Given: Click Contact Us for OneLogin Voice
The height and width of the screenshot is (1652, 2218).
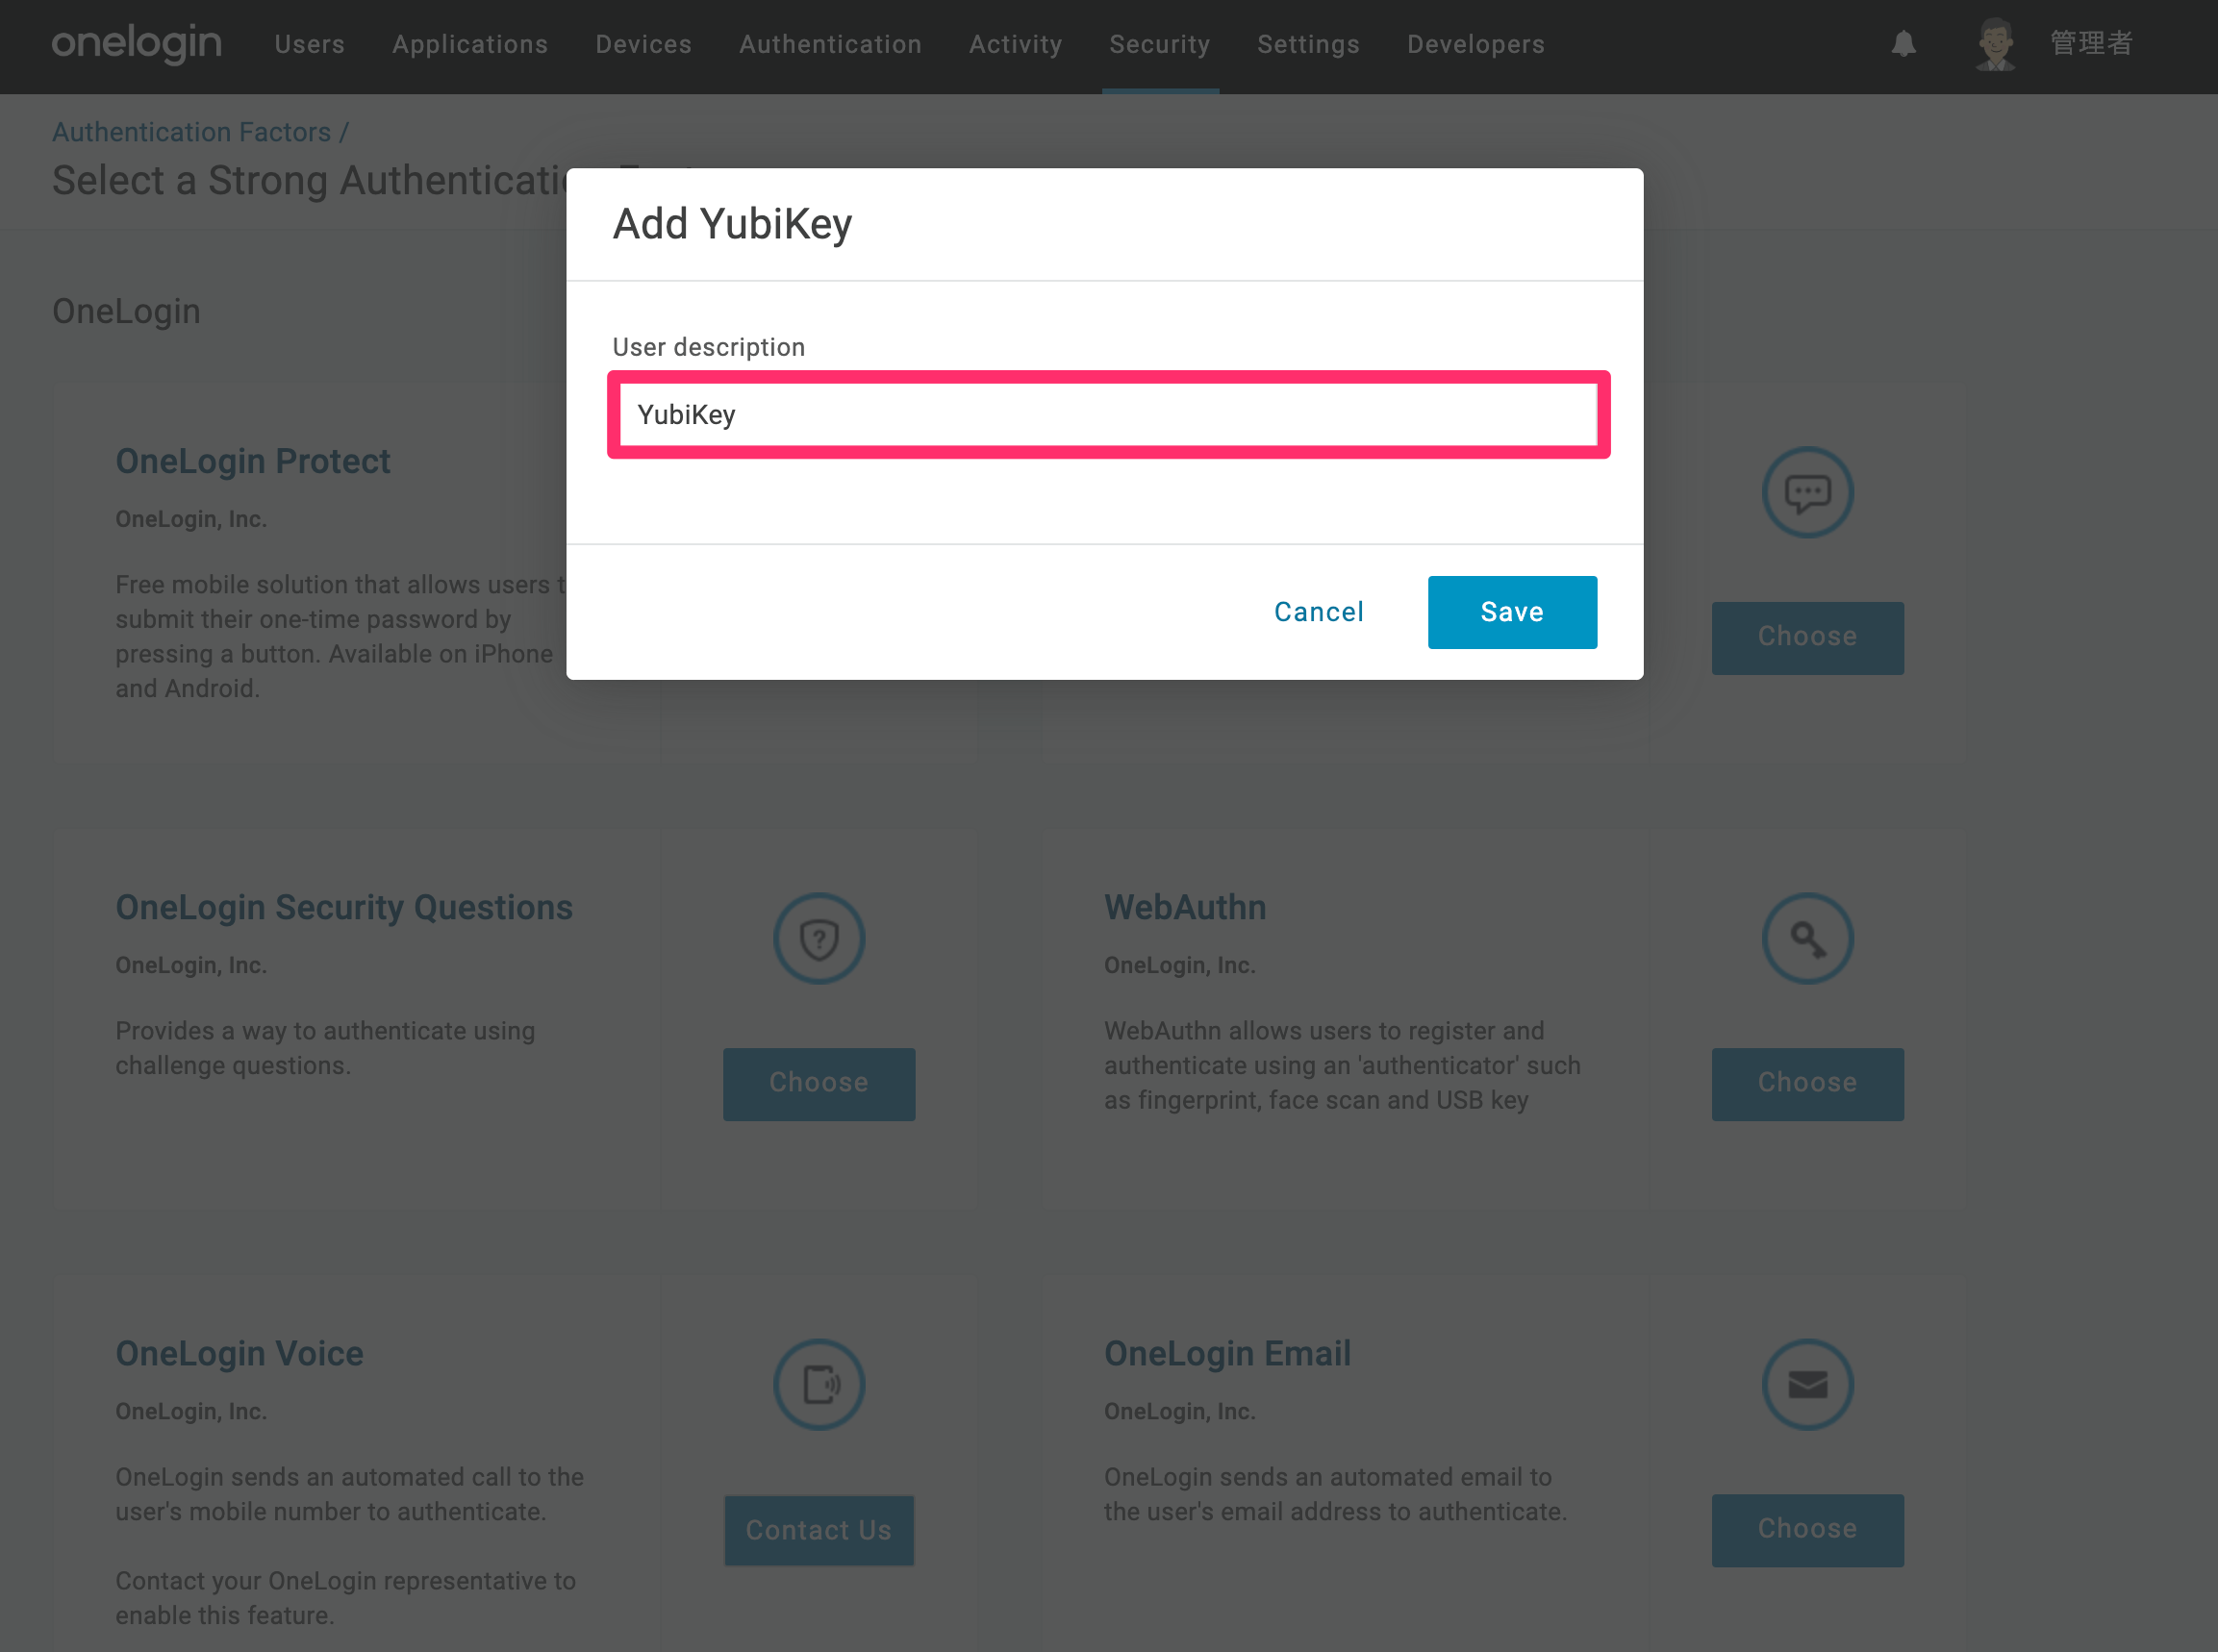Looking at the screenshot, I should pyautogui.click(x=819, y=1530).
